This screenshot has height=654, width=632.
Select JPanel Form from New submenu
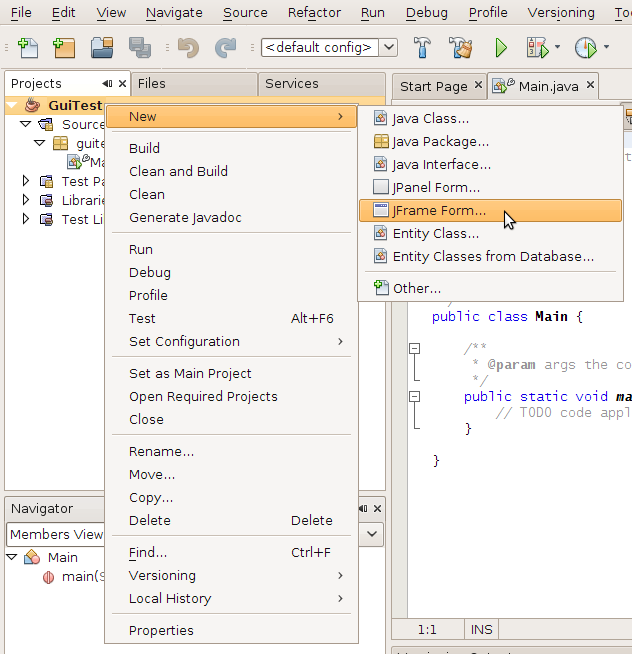pos(491,187)
